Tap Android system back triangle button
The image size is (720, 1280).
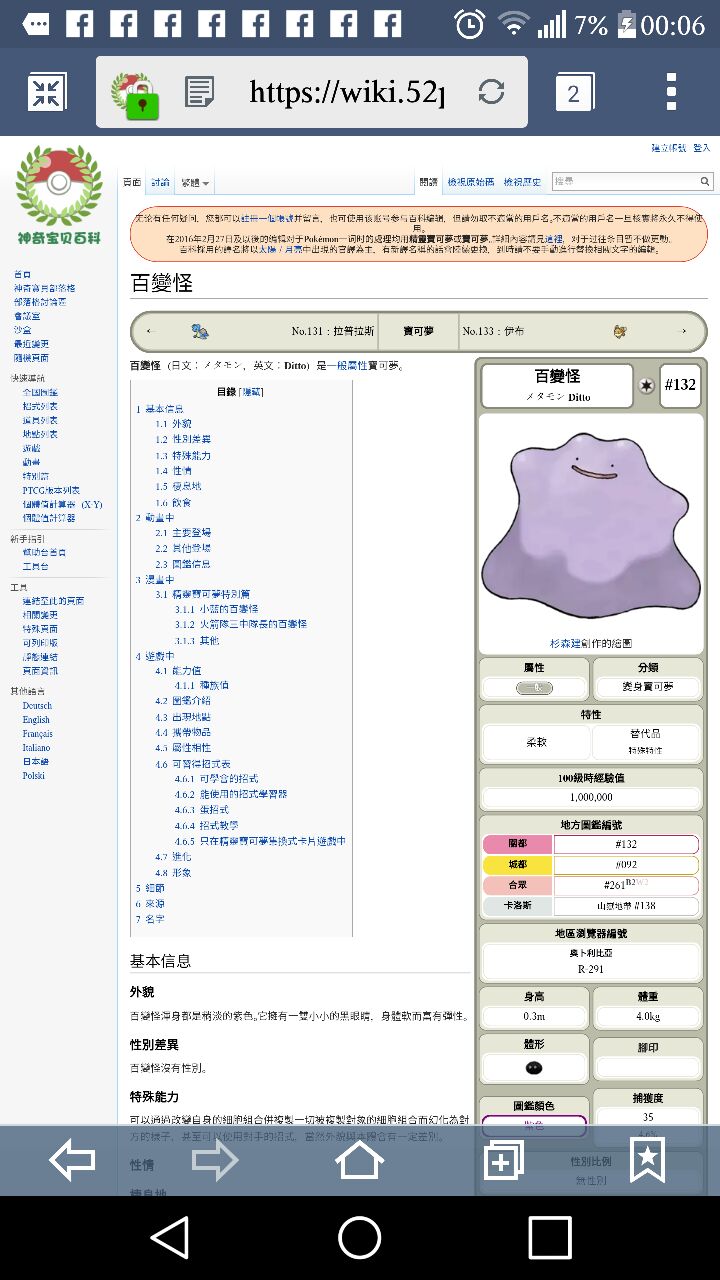point(170,1237)
